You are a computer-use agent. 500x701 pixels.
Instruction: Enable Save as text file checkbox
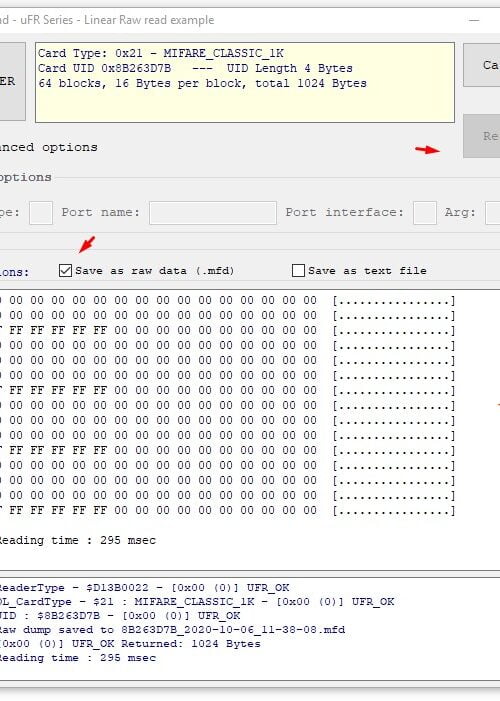point(298,270)
